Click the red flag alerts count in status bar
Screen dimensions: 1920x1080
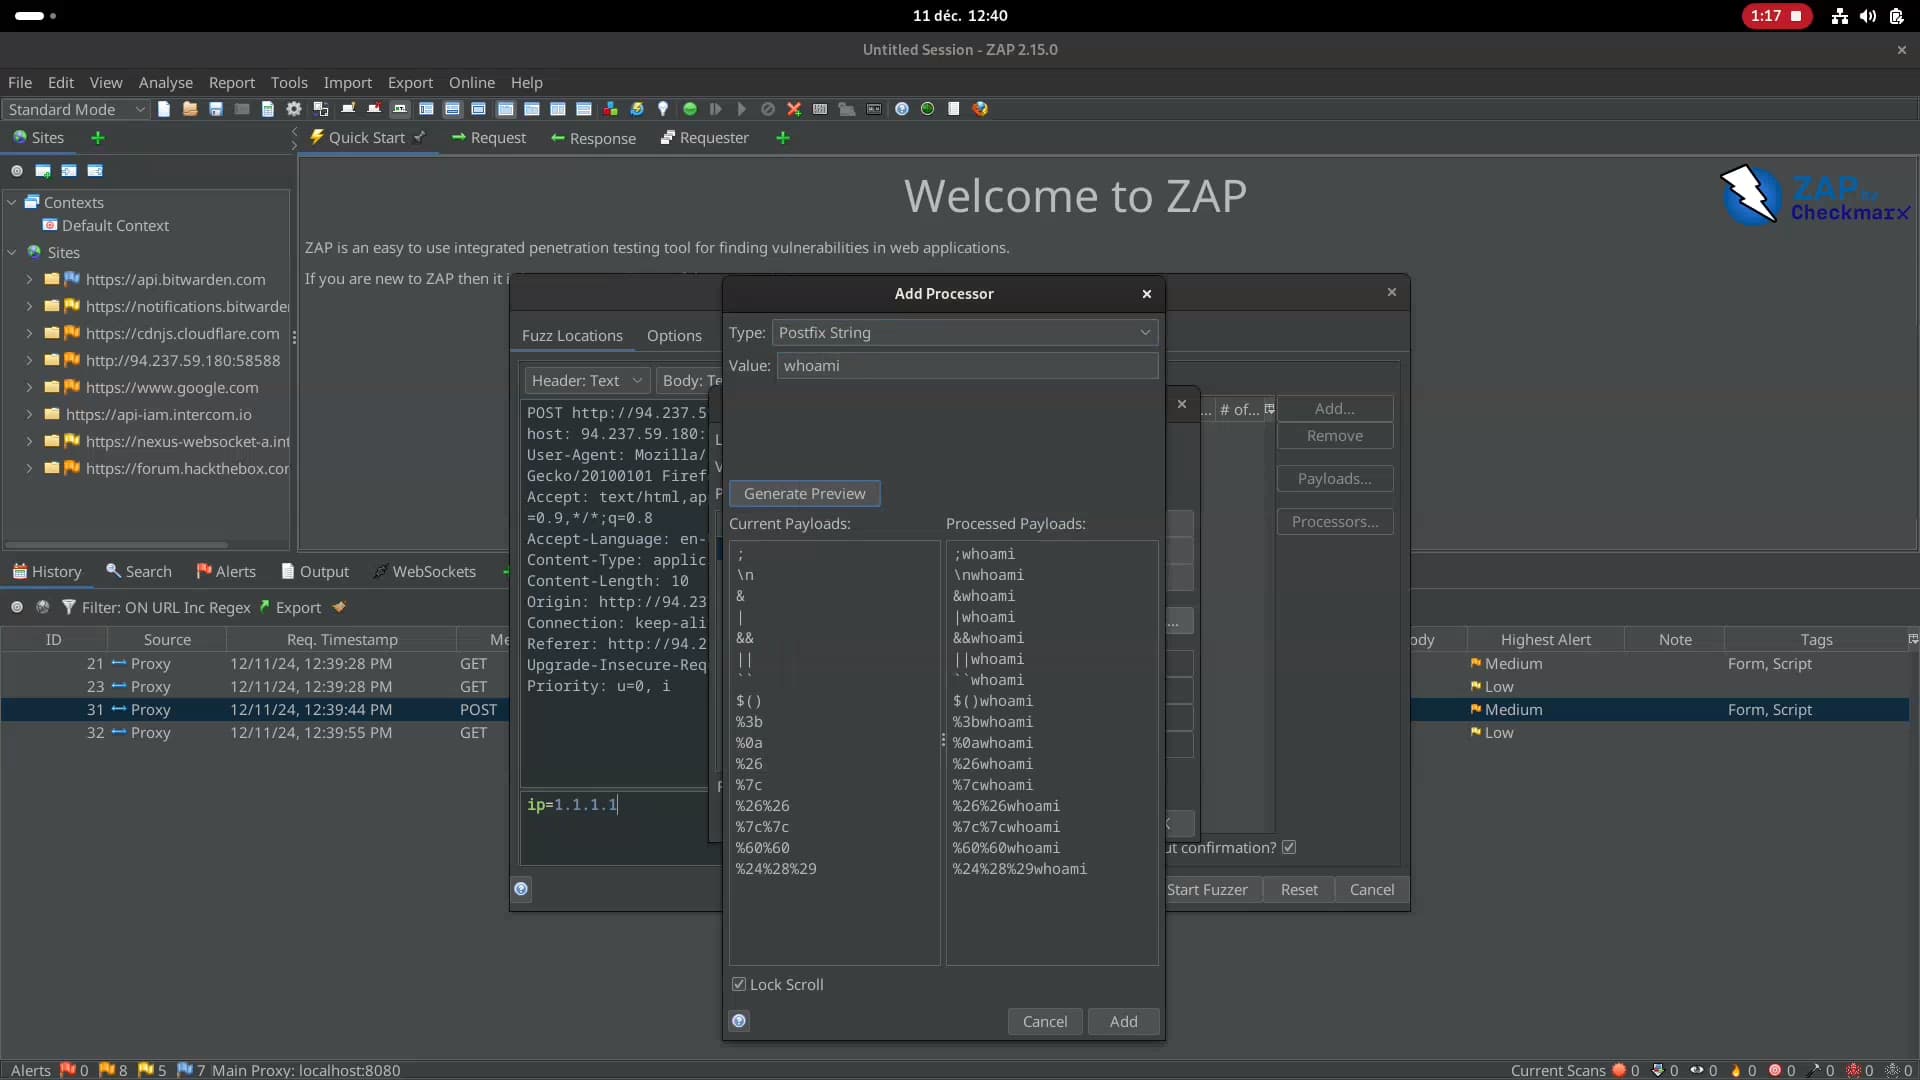coord(74,1070)
